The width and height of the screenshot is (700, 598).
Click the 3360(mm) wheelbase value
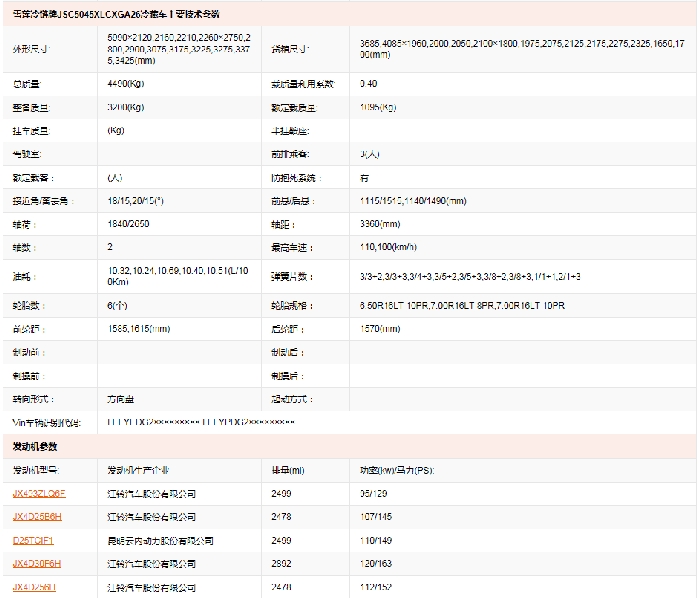[x=379, y=224]
